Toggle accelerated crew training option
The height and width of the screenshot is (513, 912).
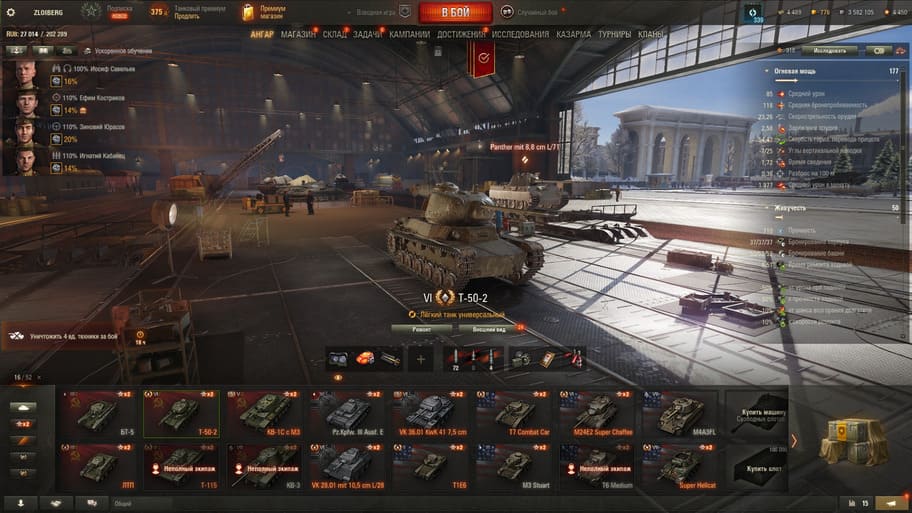118,51
